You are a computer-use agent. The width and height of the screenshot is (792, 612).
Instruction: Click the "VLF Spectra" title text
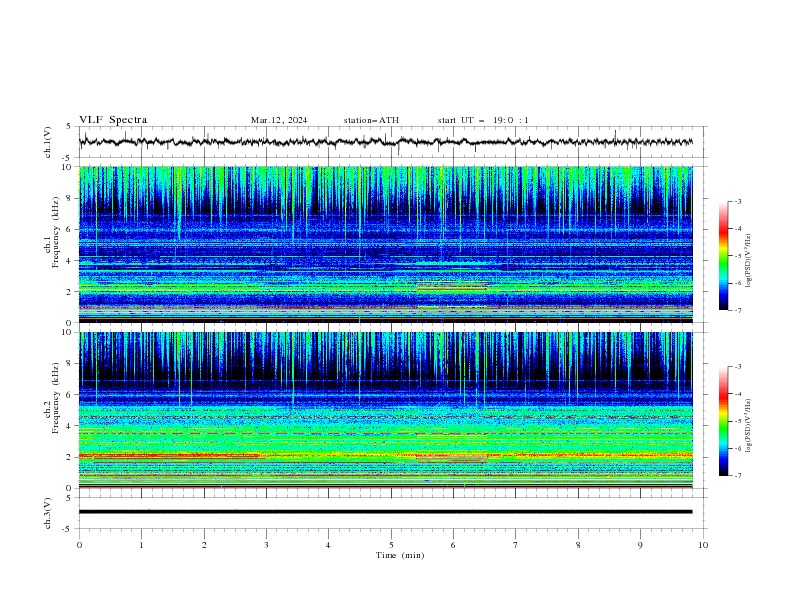(x=113, y=120)
